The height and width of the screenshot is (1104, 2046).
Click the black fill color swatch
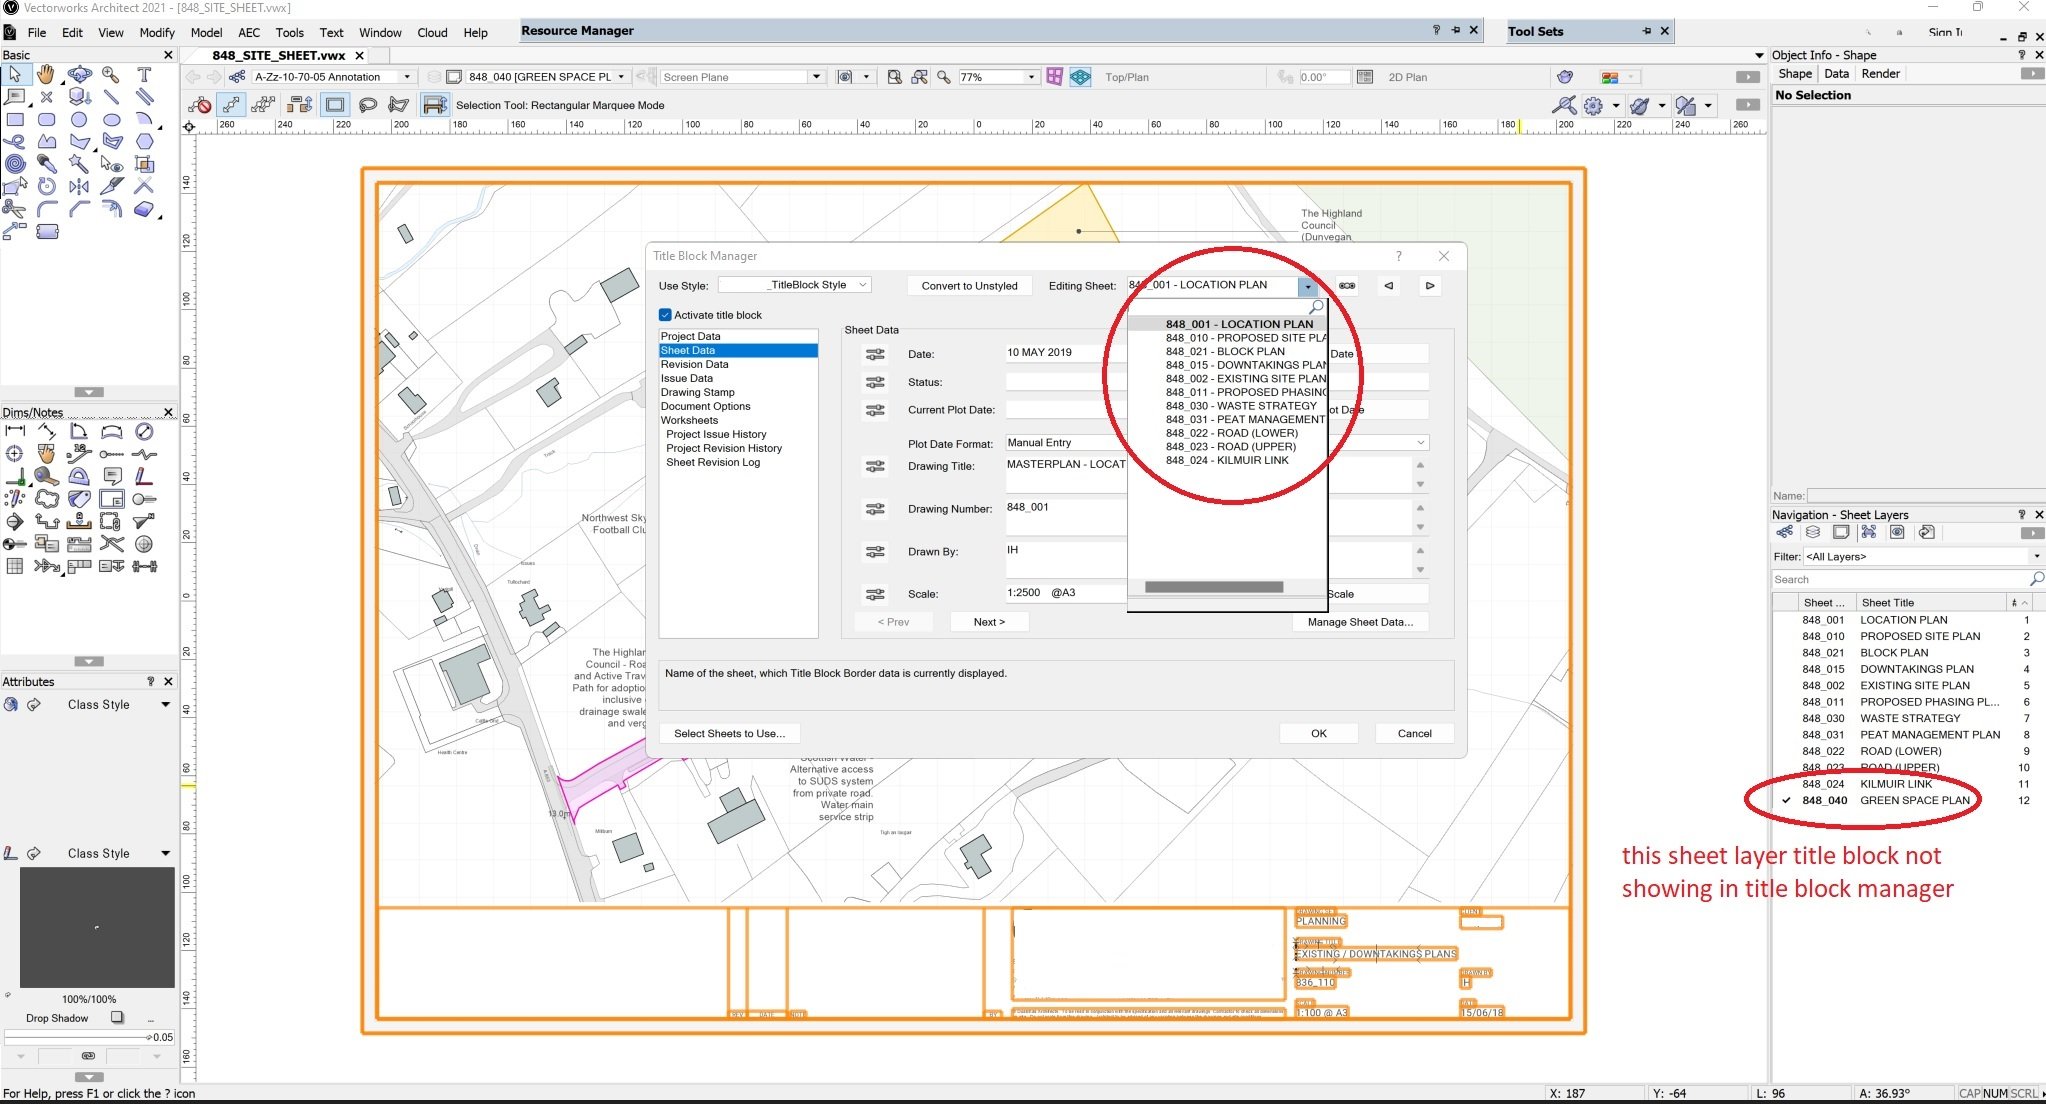point(95,927)
